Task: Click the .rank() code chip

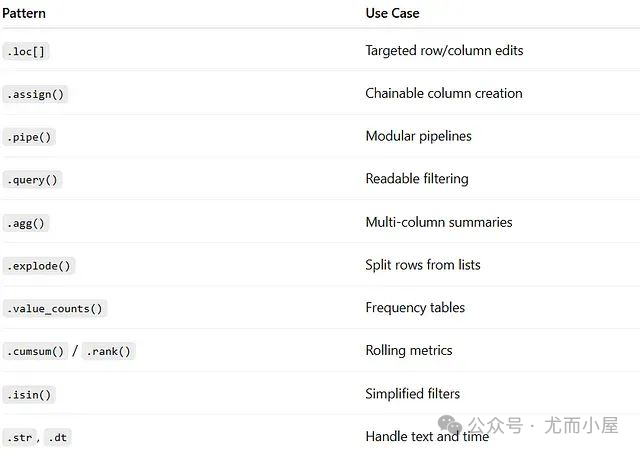Action: (108, 351)
